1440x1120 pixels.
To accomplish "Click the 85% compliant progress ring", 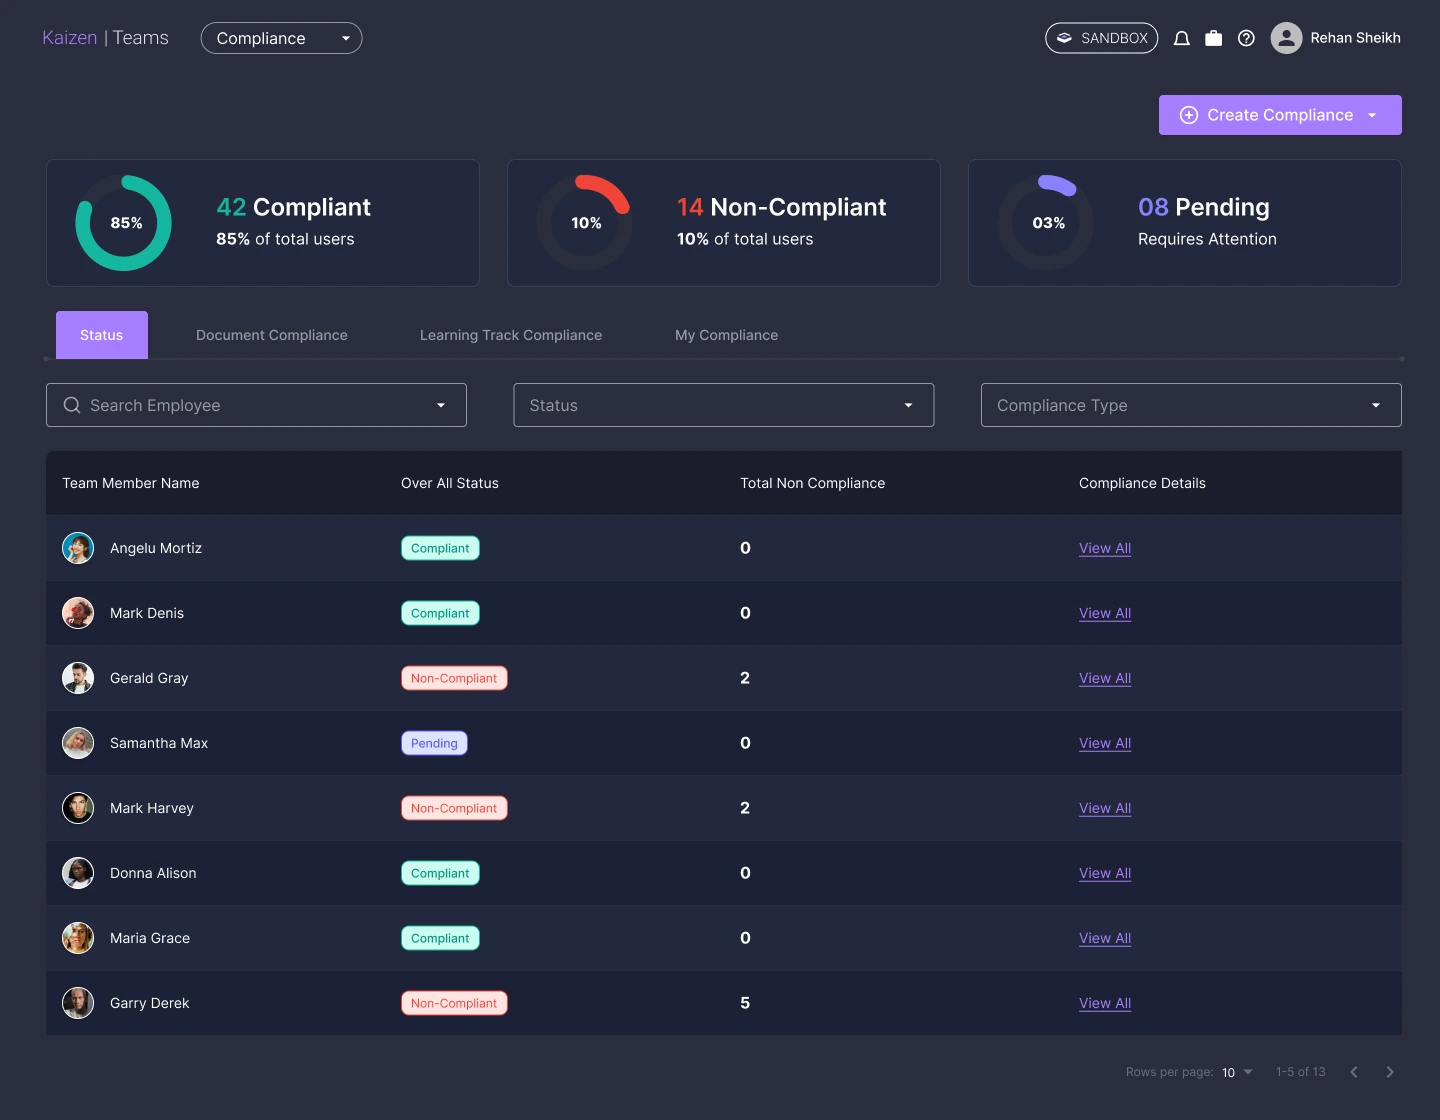I will 124,223.
